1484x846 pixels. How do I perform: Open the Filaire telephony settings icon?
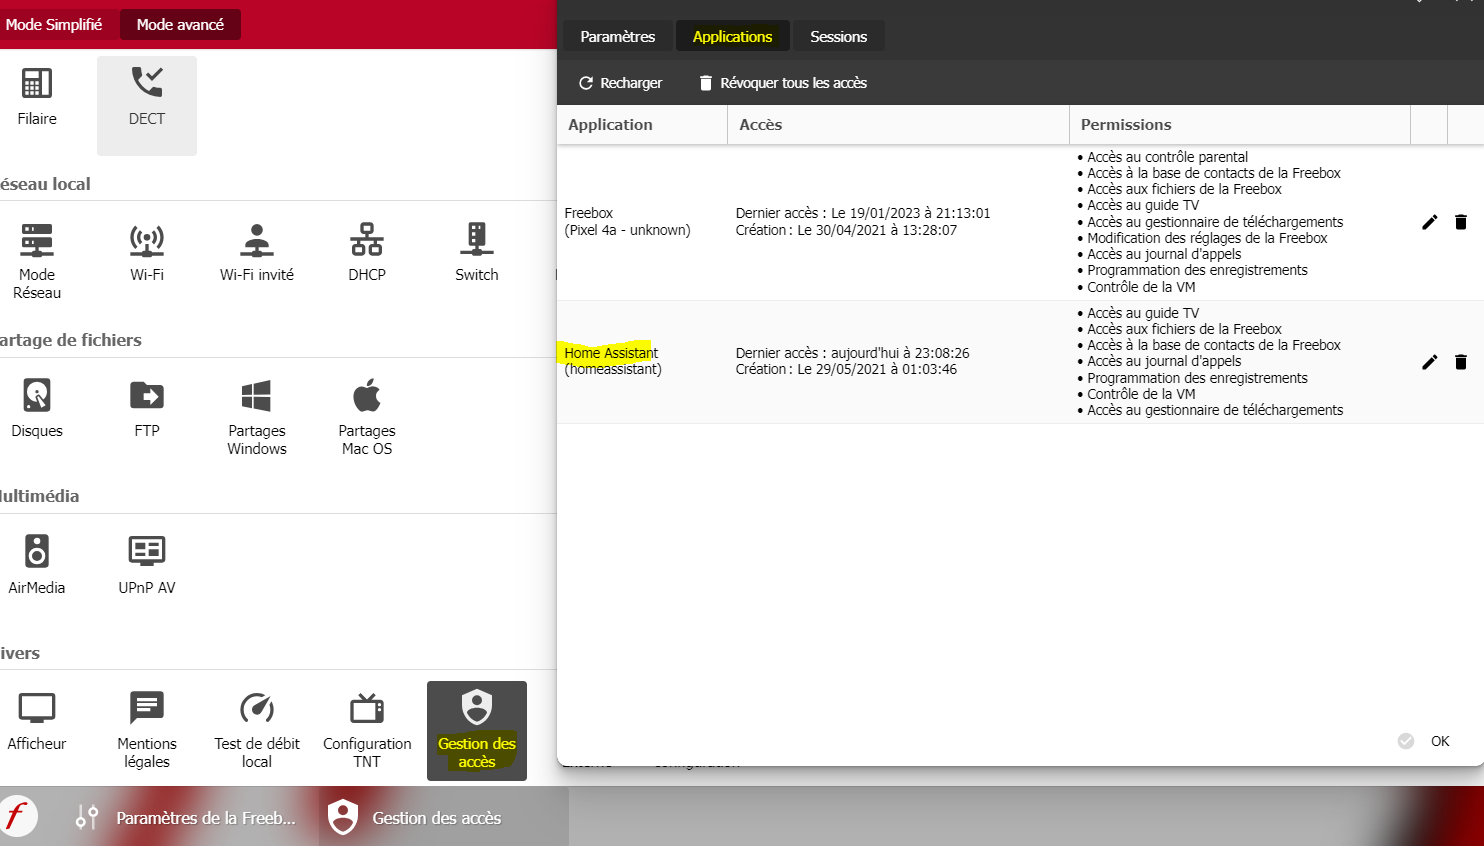click(x=37, y=98)
